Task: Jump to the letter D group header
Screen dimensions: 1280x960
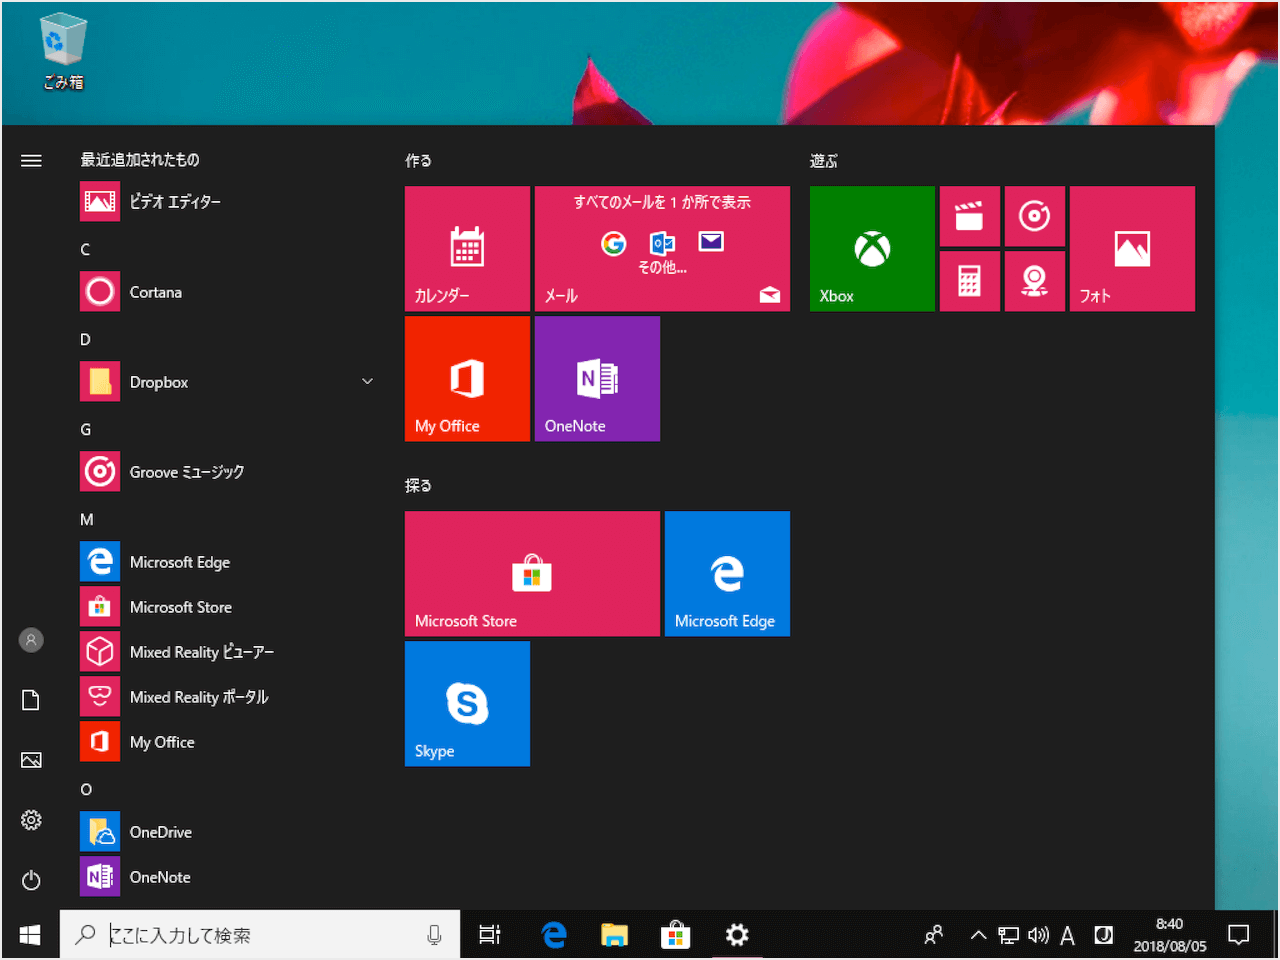Action: 85,339
